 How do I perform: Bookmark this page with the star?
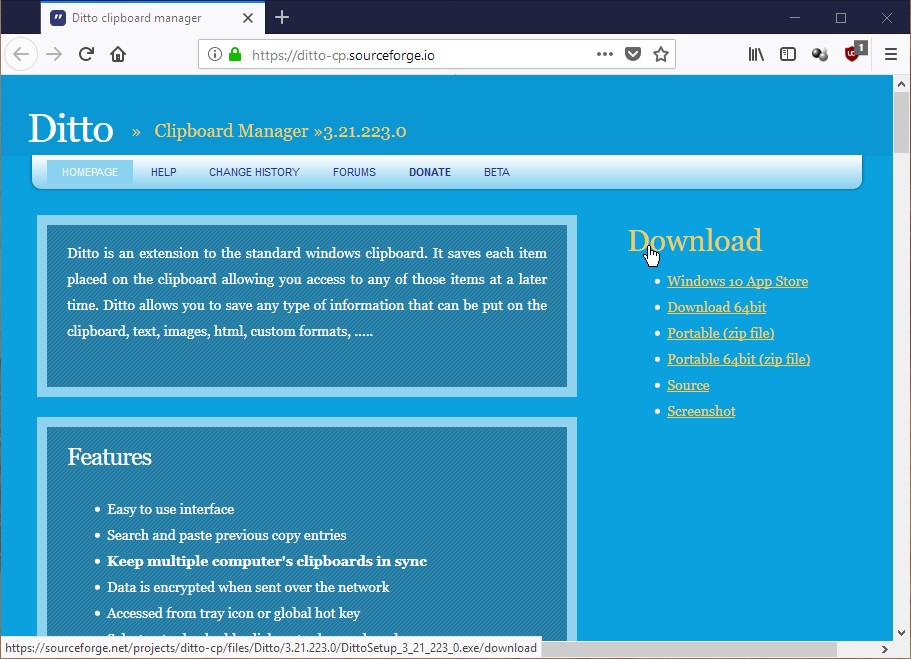(x=661, y=55)
